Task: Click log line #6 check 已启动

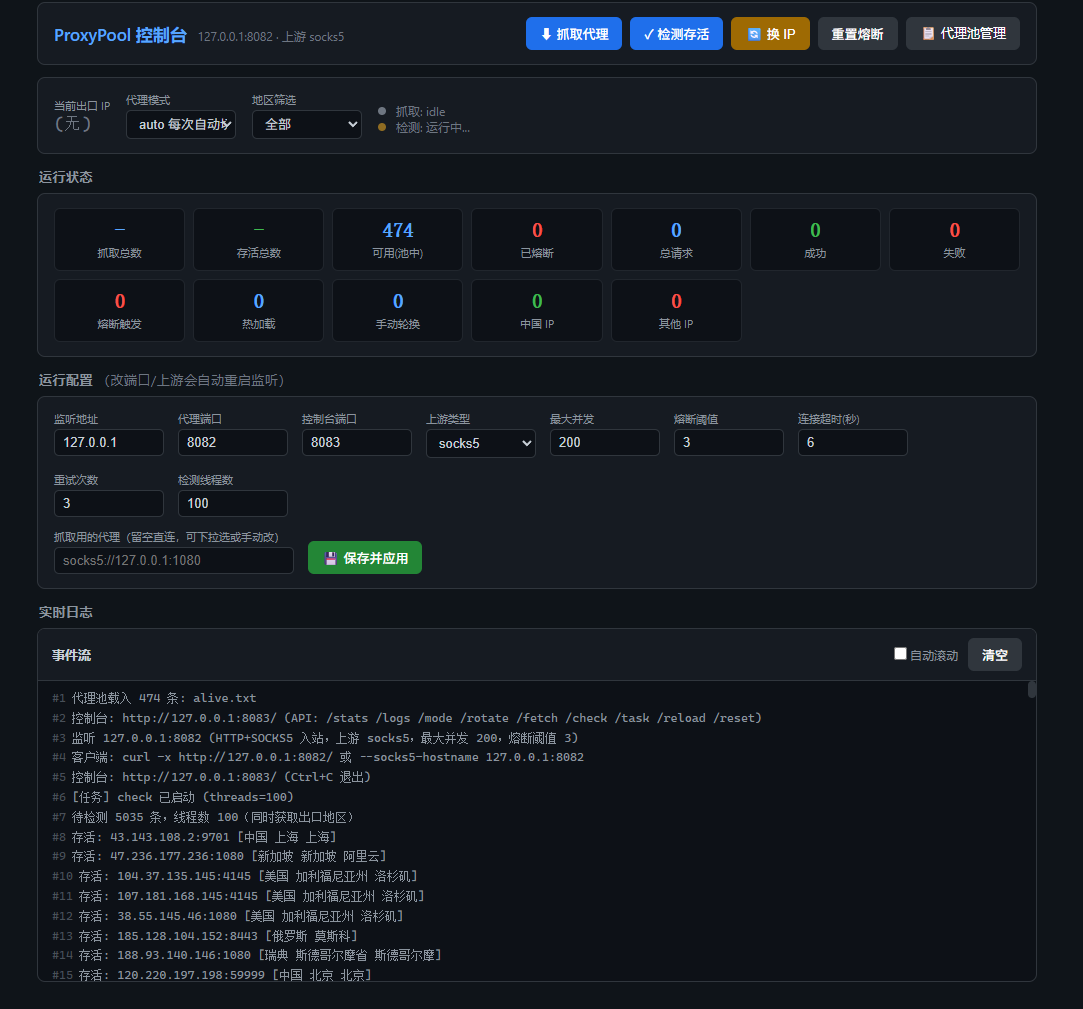Action: click(173, 797)
